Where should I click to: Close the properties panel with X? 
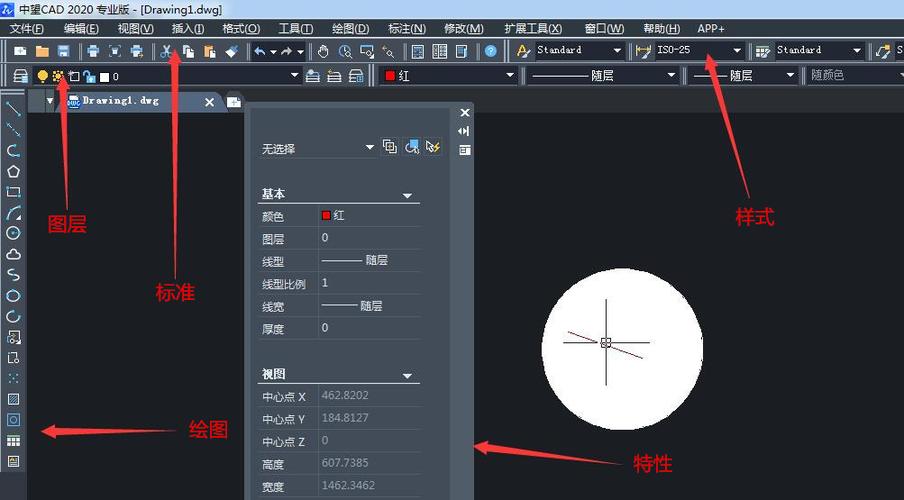click(x=465, y=113)
